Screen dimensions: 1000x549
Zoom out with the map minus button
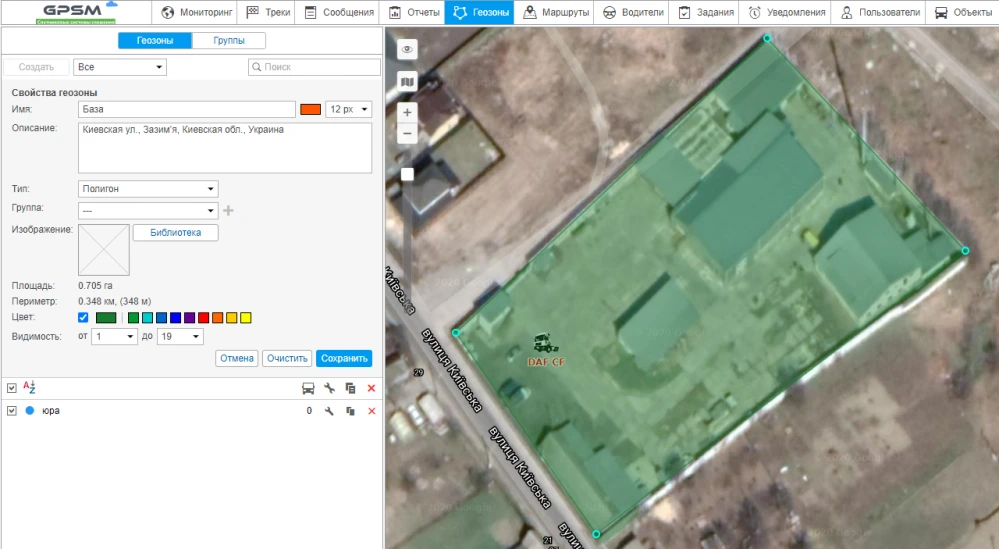pos(407,134)
